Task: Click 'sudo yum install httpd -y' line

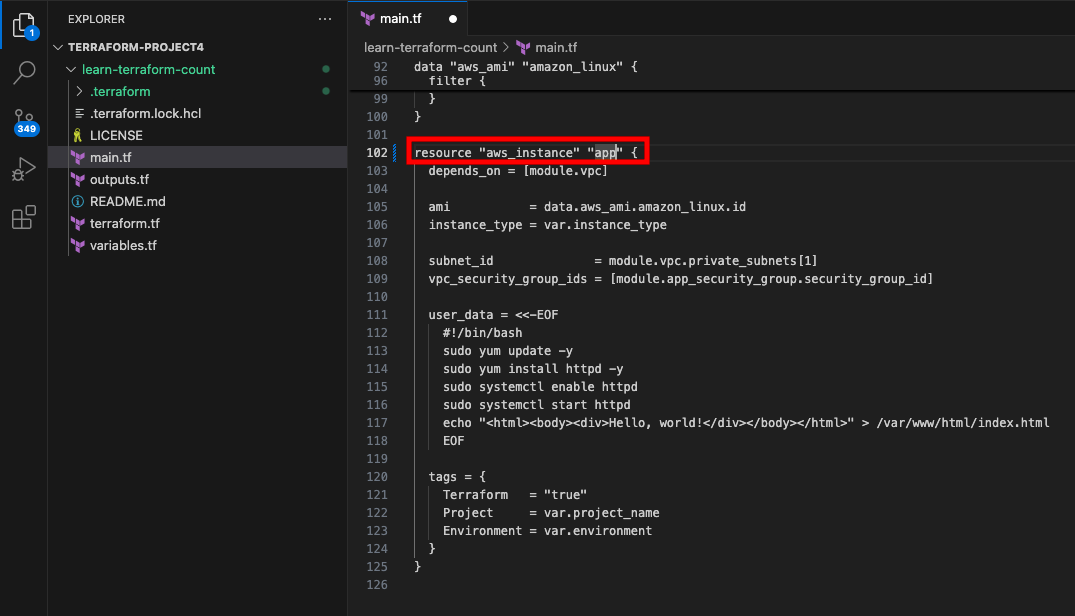Action: click(x=533, y=369)
